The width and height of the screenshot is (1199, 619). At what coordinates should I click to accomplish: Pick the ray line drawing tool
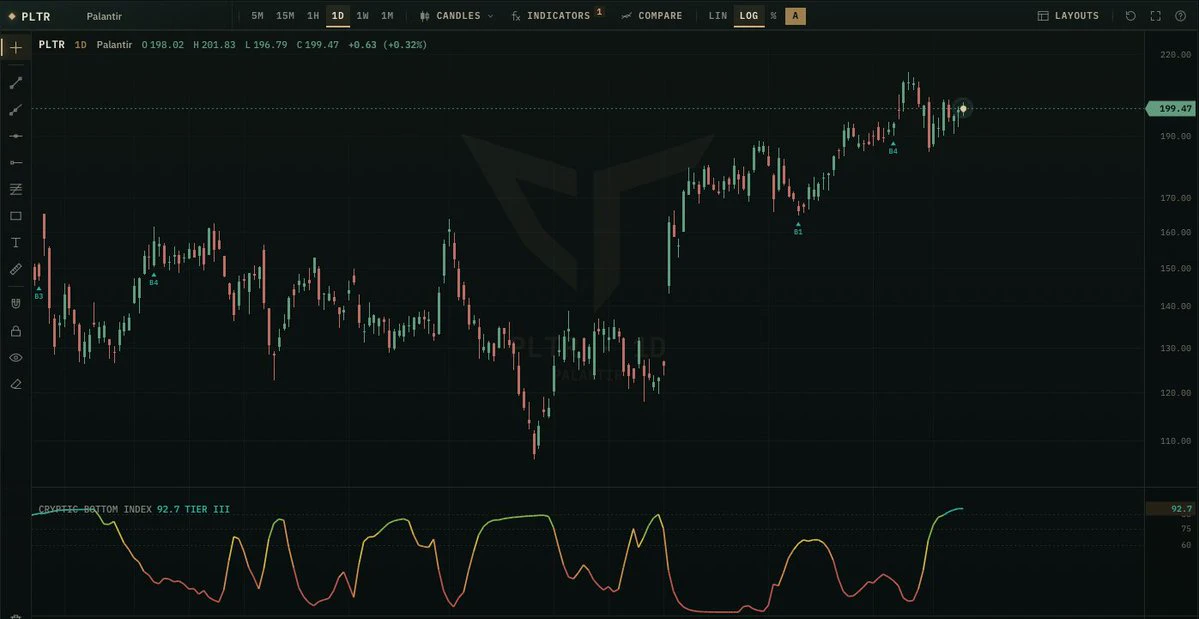point(15,110)
